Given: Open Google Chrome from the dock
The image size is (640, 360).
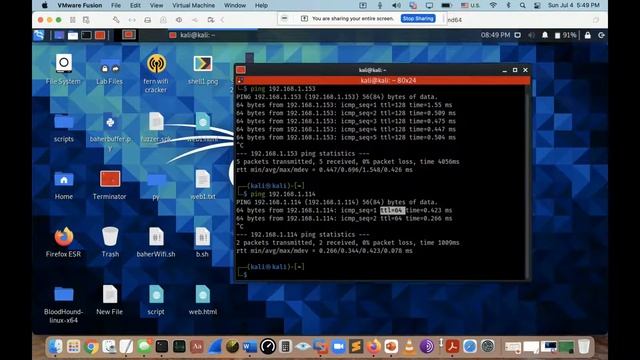Looking at the screenshot, I should [x=91, y=347].
